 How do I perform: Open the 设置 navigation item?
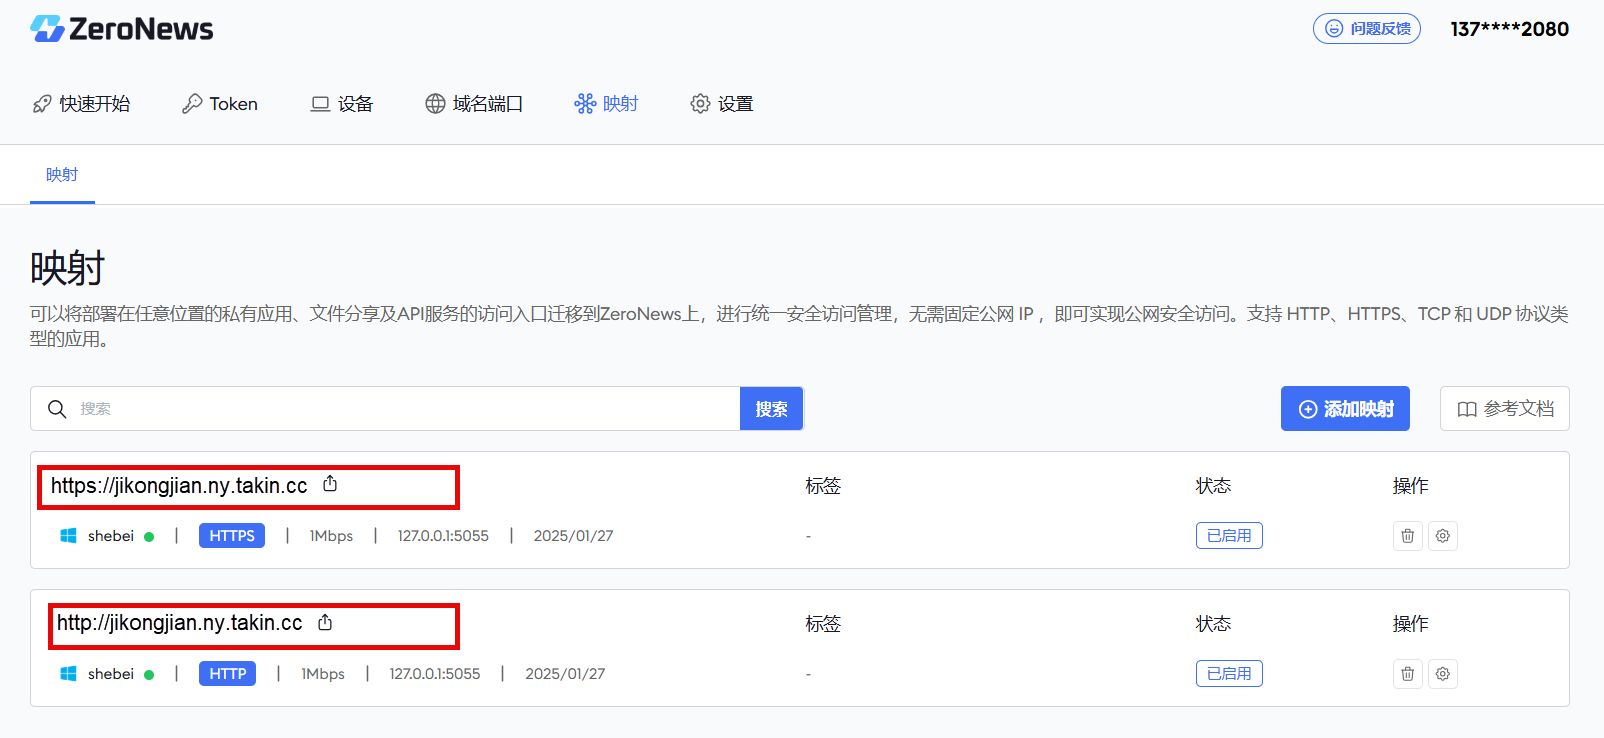point(722,104)
